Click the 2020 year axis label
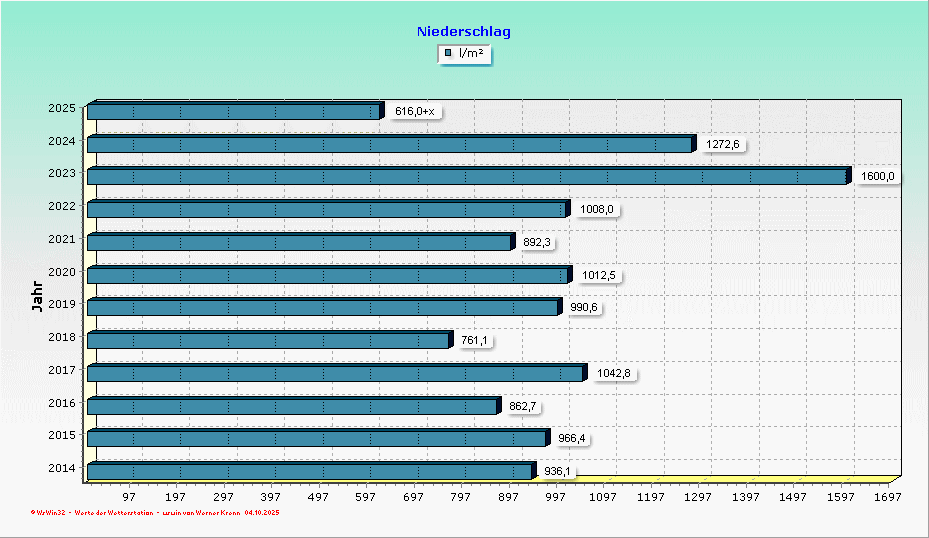This screenshot has width=929, height=538. click(x=61, y=271)
